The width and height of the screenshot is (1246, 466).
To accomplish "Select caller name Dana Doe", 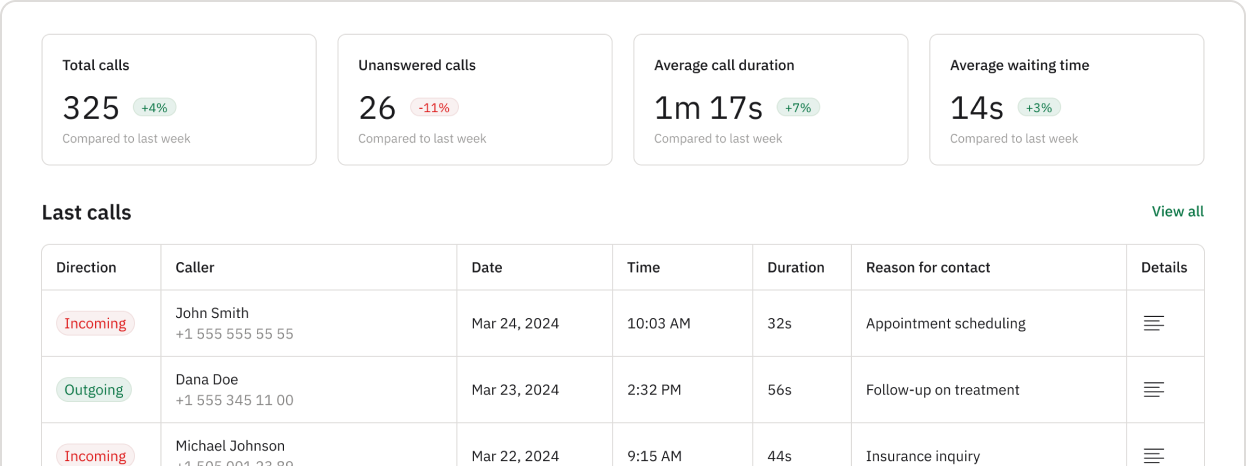I will point(207,380).
